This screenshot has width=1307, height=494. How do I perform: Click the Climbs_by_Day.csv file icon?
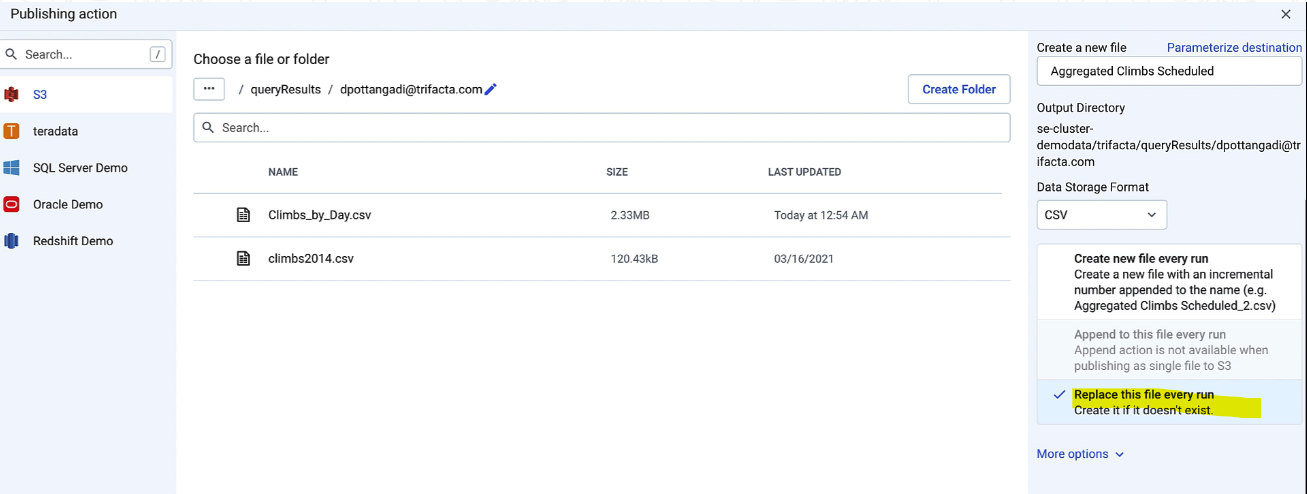tap(242, 215)
